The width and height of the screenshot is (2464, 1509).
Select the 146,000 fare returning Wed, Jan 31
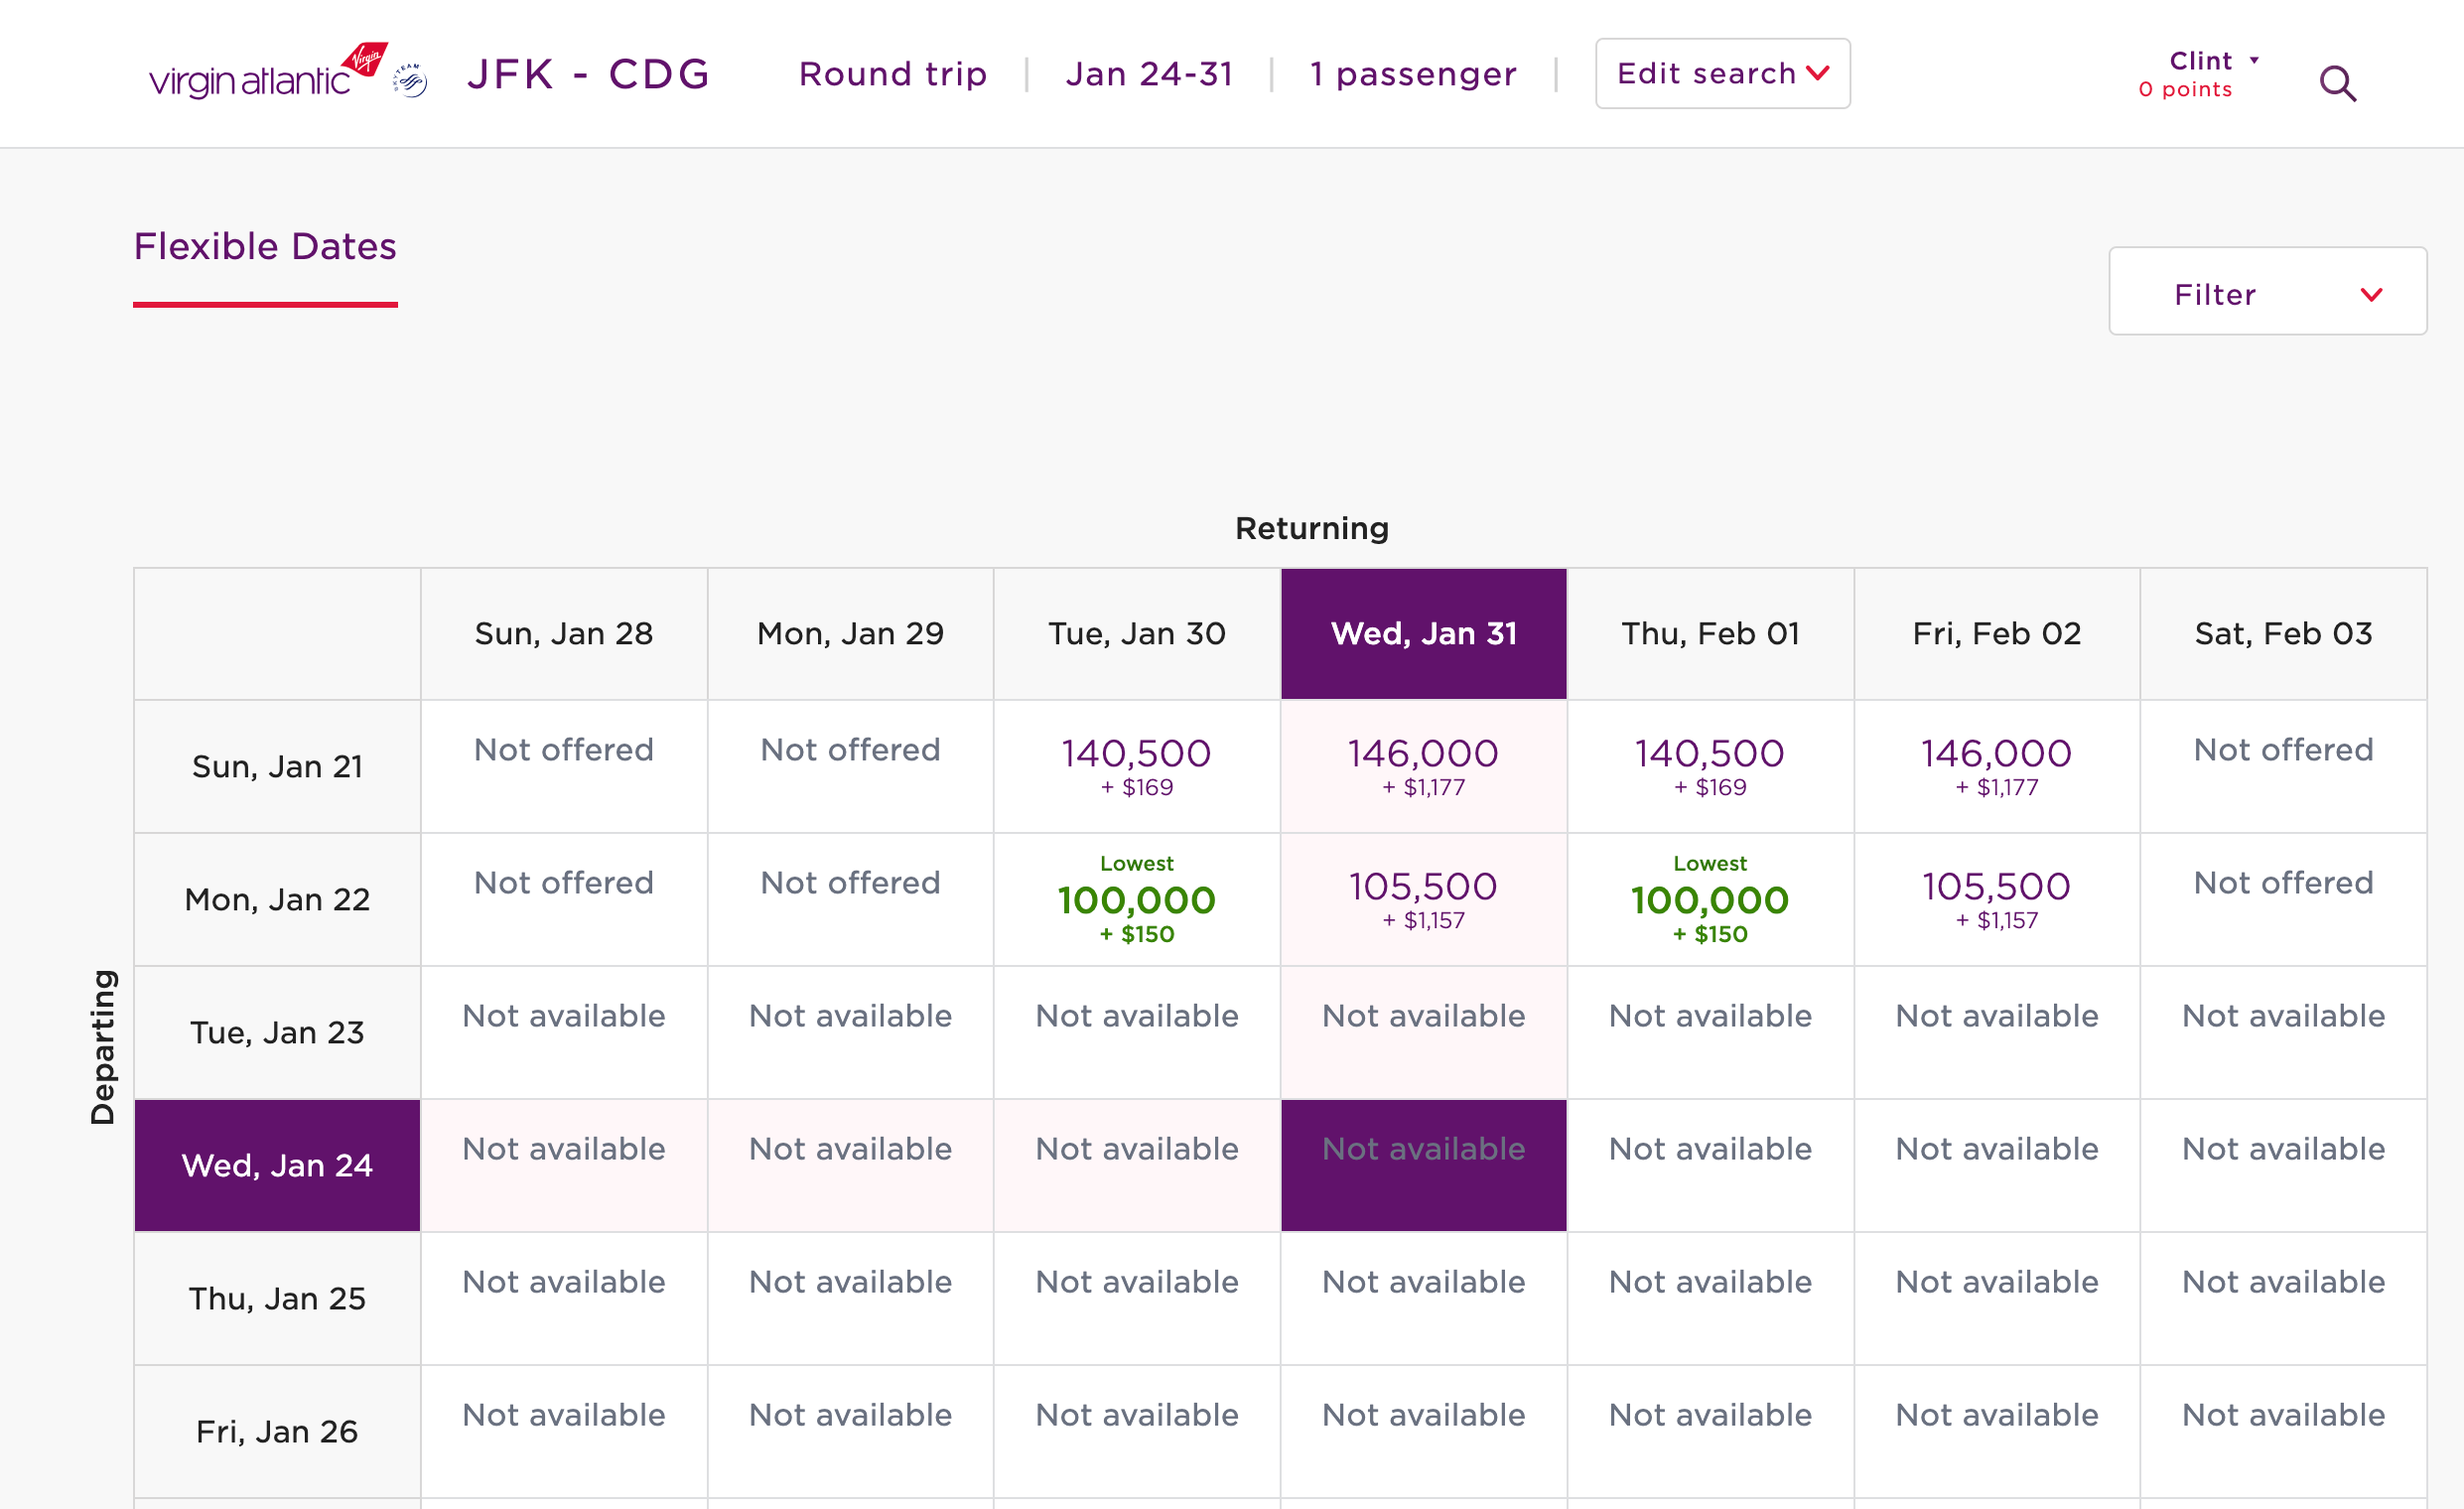point(1423,766)
